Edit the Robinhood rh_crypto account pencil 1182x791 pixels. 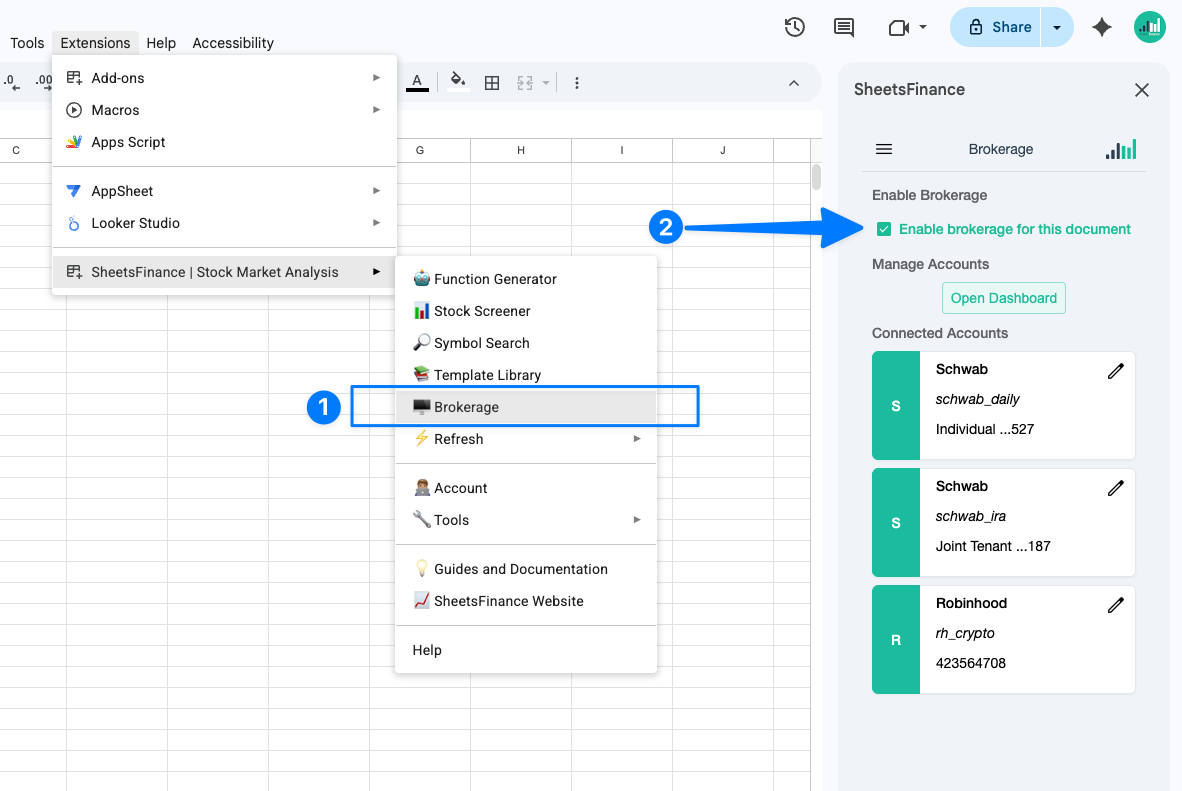click(x=1116, y=605)
